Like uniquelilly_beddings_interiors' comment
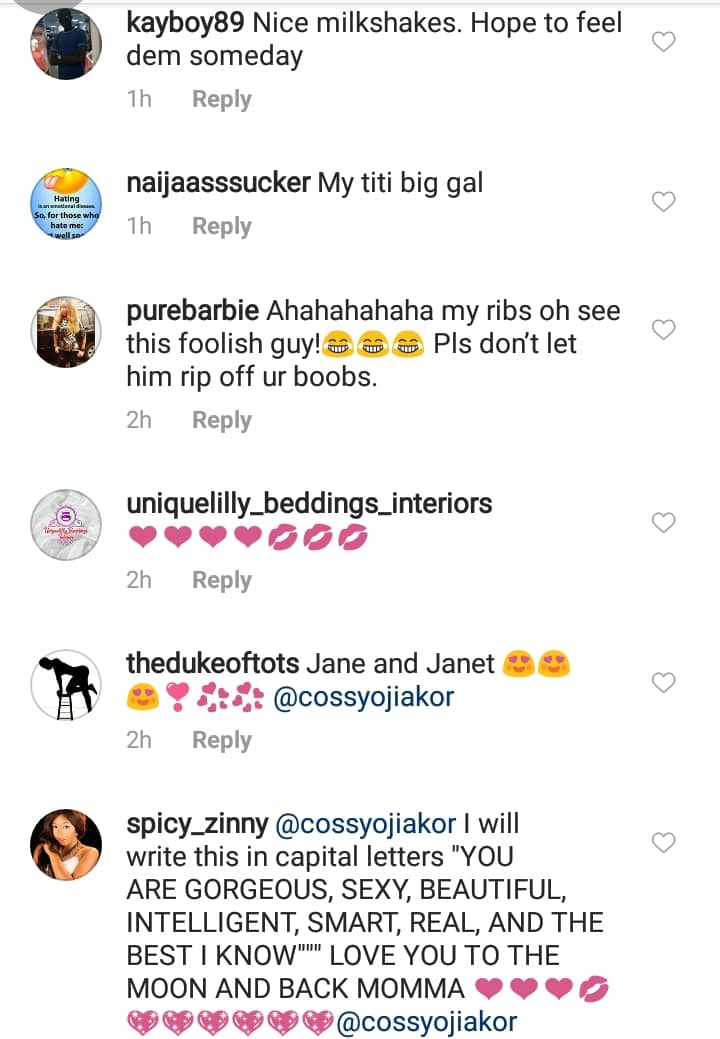Viewport: 720px width, 1039px height. click(664, 523)
